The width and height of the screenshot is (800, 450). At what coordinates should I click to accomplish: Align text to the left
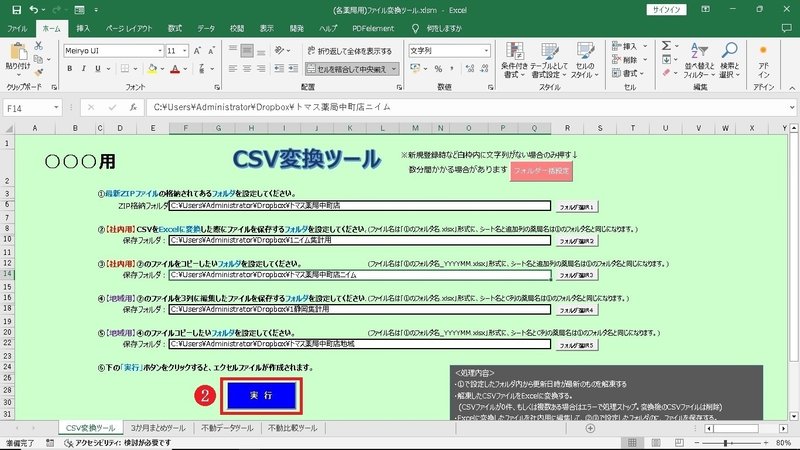[x=233, y=68]
